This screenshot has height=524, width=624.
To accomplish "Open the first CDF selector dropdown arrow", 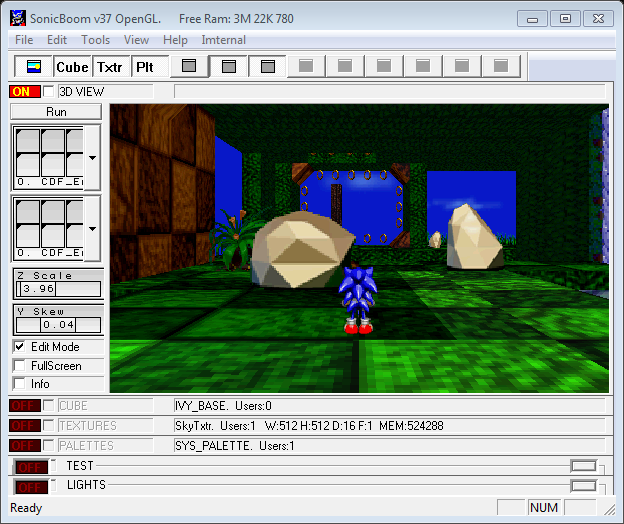I will click(93, 158).
